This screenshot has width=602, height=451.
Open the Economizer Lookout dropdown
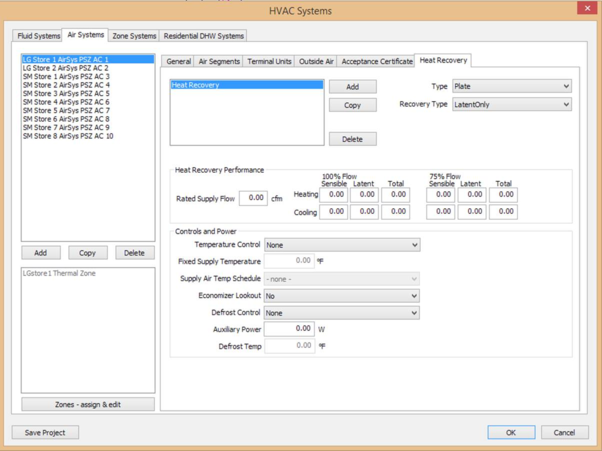pyautogui.click(x=341, y=296)
